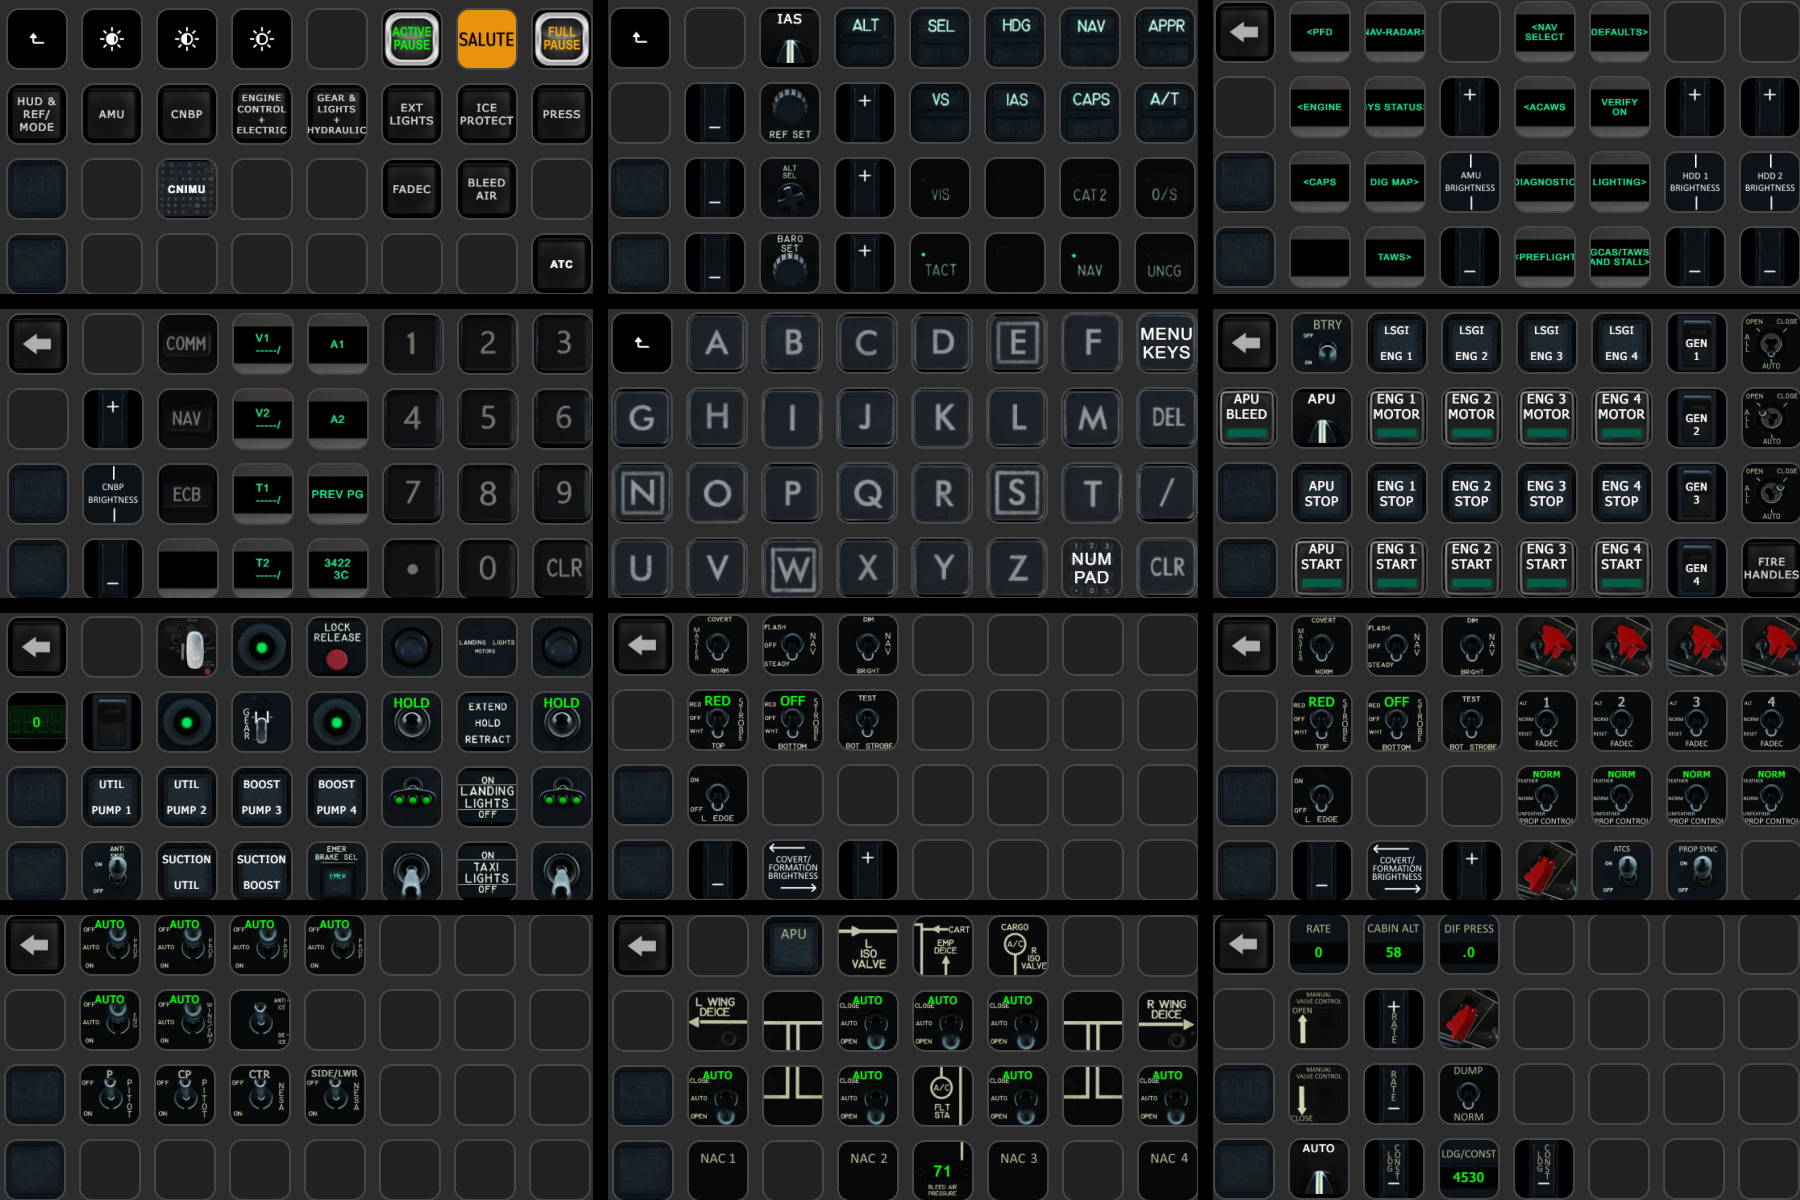Click the red LOCK RELEASE button
1800x1200 pixels.
pyautogui.click(x=337, y=647)
